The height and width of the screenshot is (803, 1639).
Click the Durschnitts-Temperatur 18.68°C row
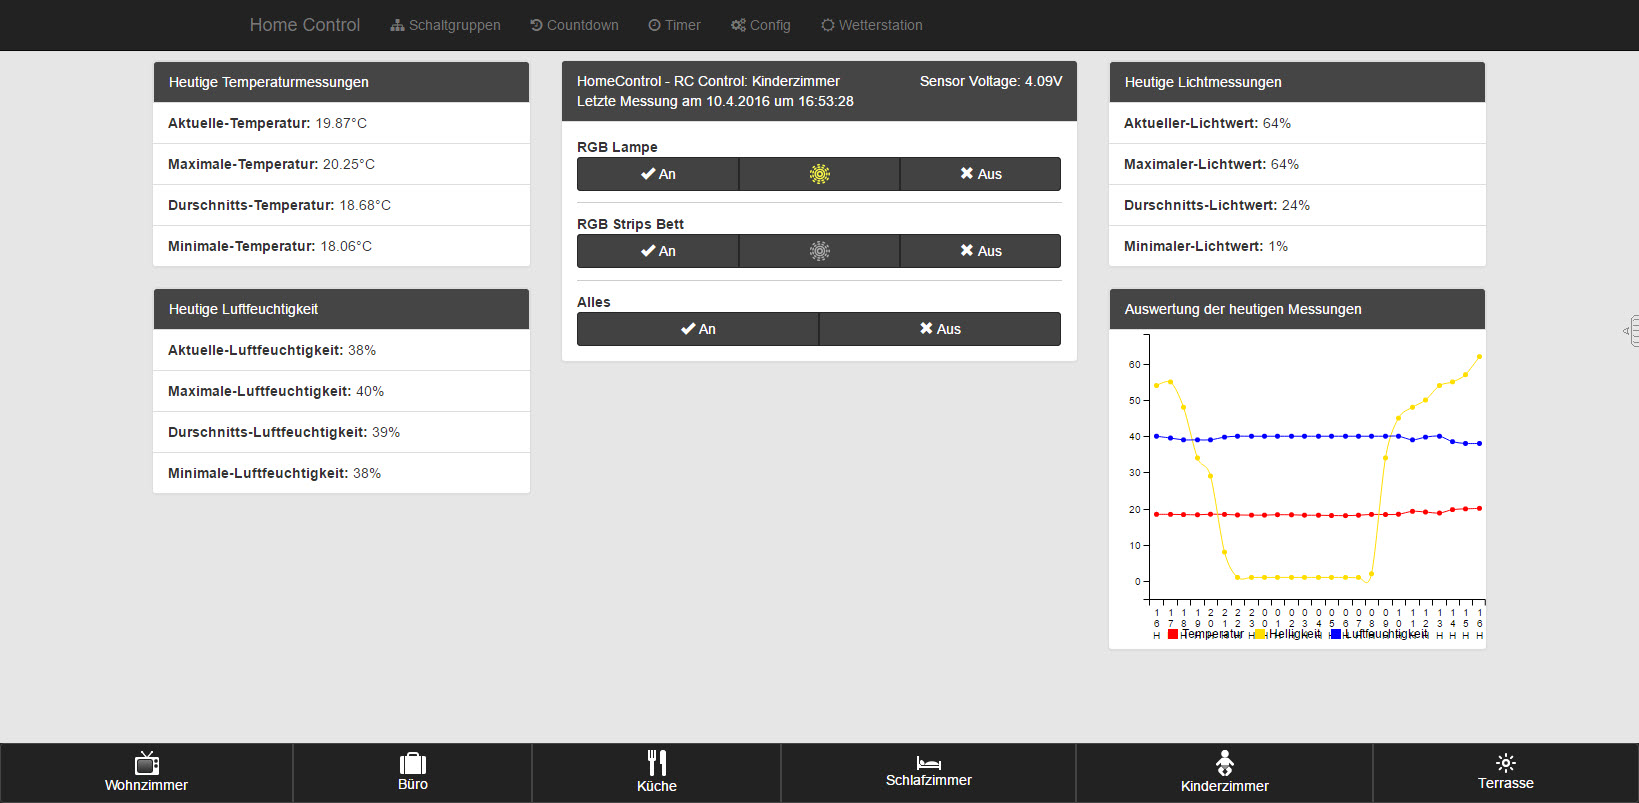341,205
